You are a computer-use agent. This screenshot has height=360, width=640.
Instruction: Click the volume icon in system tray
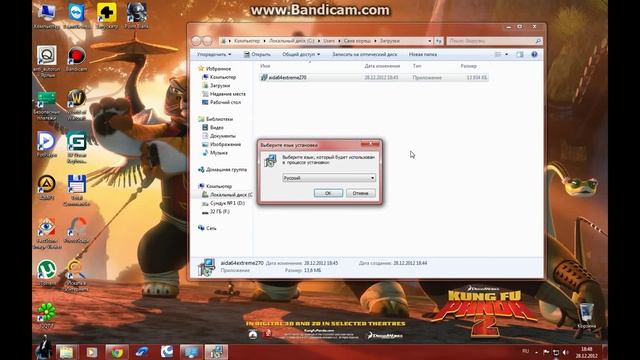coord(566,352)
